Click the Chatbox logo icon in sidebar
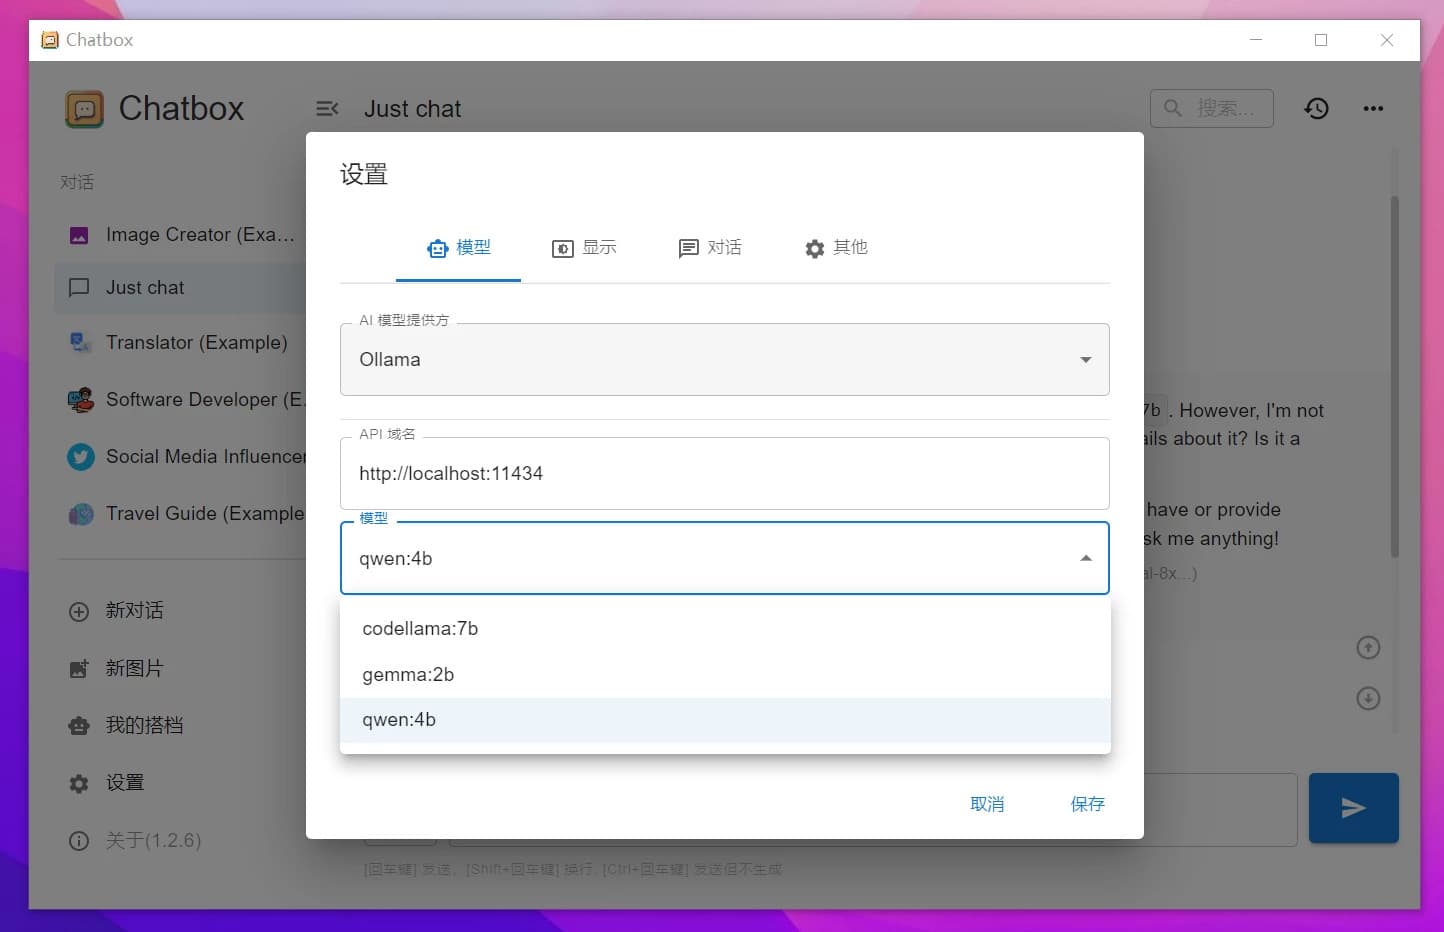 point(84,109)
